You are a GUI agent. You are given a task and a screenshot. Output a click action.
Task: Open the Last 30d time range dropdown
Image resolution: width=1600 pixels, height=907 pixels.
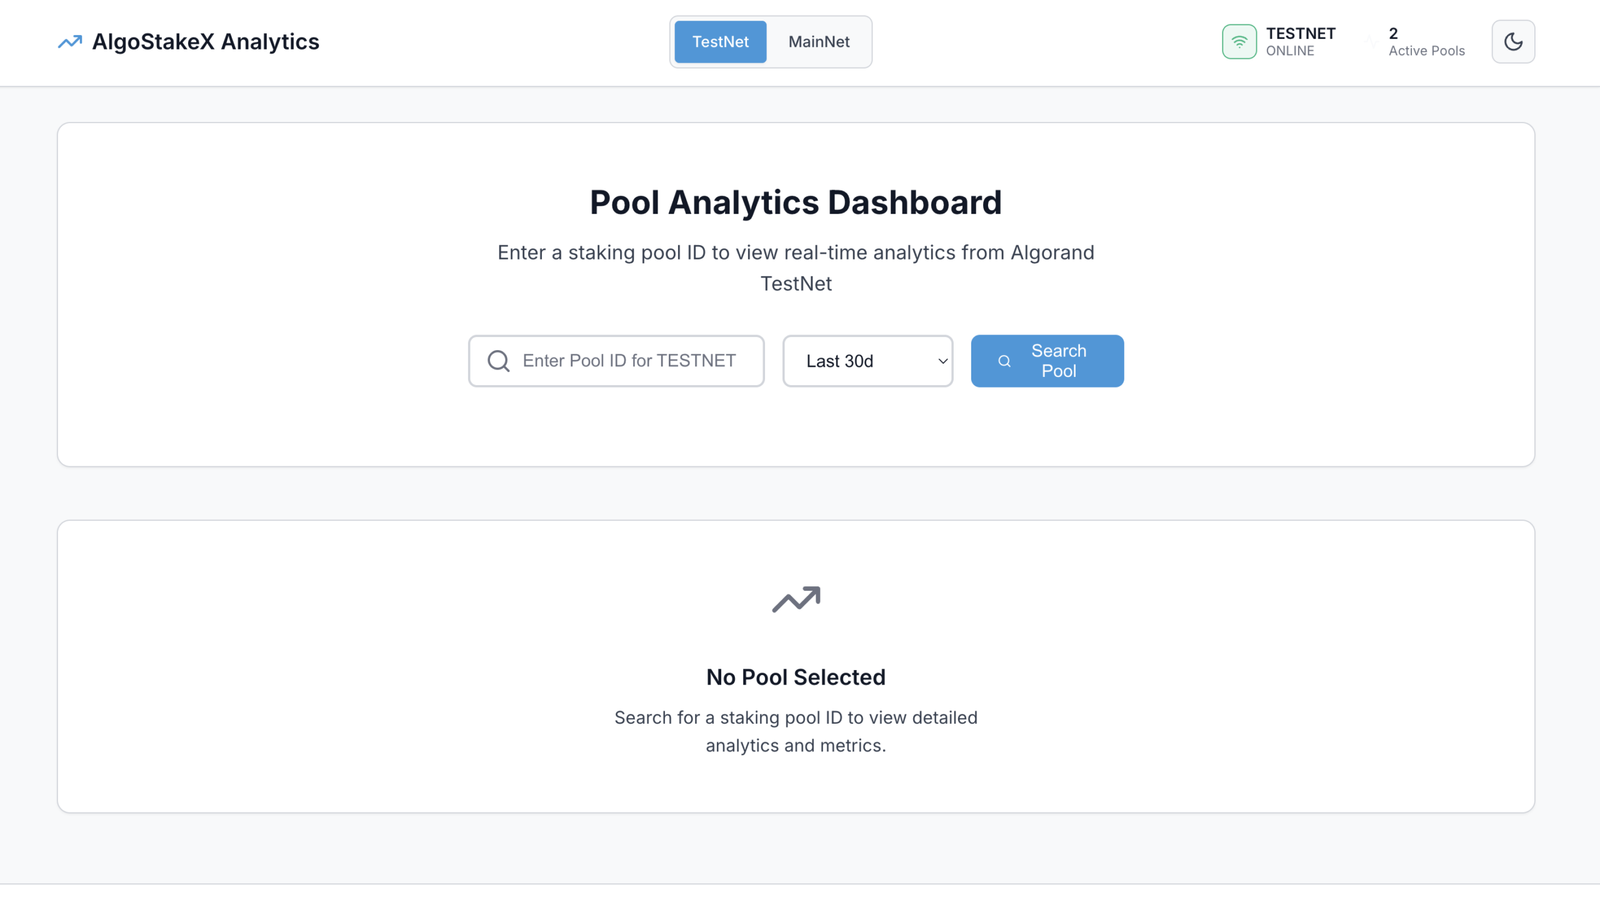pyautogui.click(x=866, y=361)
